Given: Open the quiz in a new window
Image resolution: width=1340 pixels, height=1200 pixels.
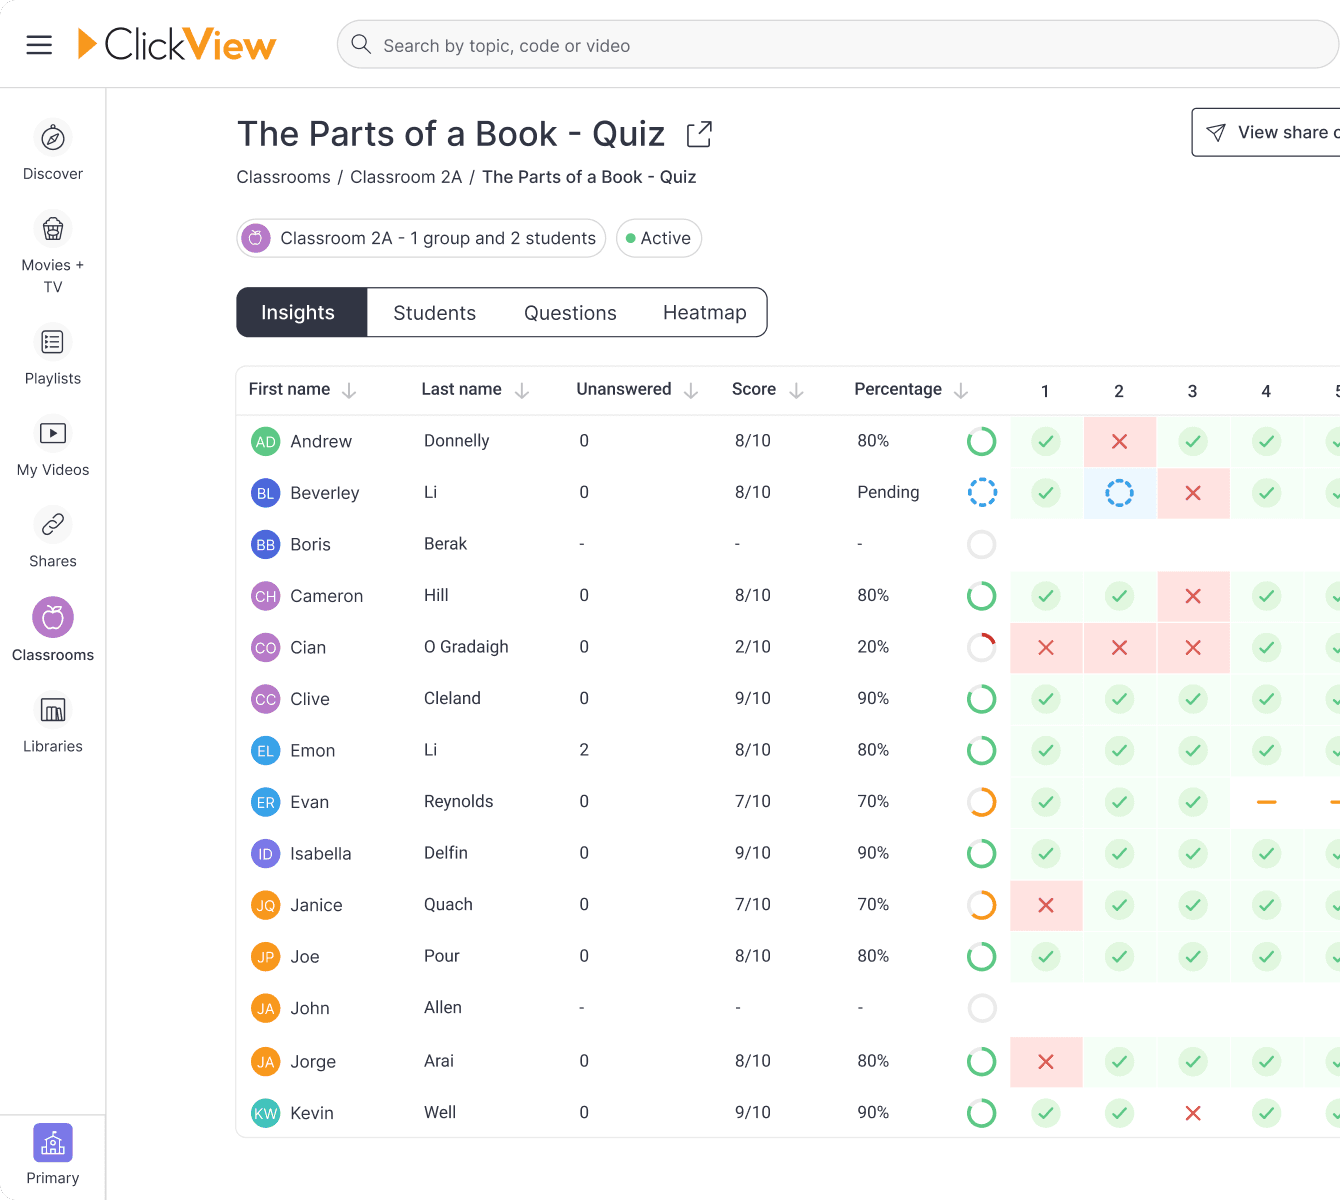Looking at the screenshot, I should [698, 133].
